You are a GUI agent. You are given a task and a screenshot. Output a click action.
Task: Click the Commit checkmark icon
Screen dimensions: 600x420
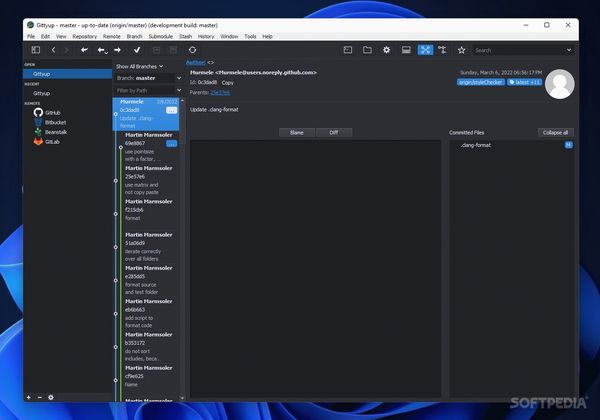[x=137, y=49]
